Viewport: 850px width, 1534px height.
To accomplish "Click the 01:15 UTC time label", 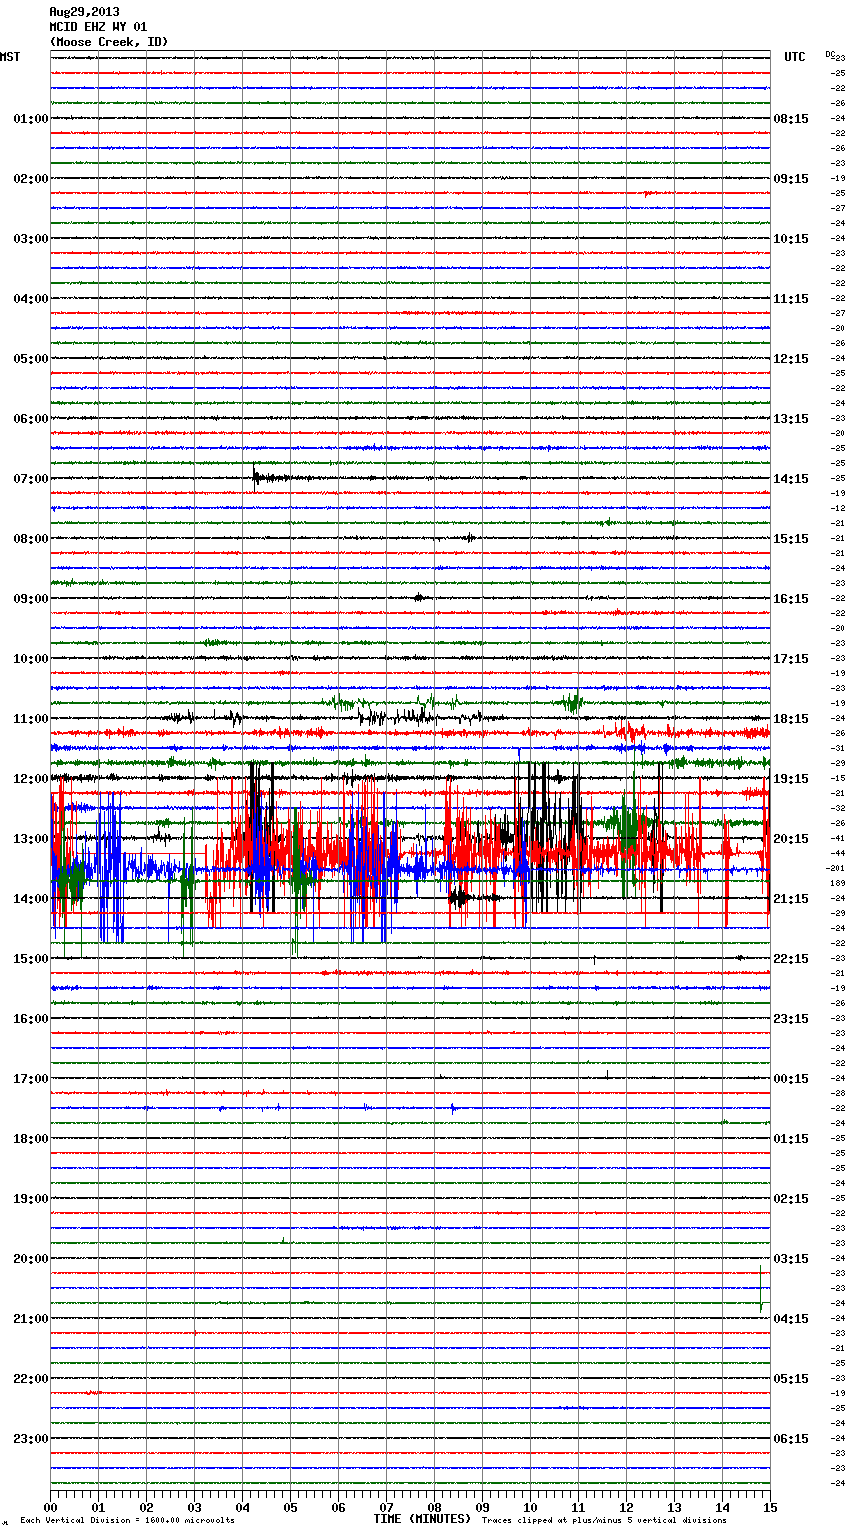I will [x=791, y=1139].
